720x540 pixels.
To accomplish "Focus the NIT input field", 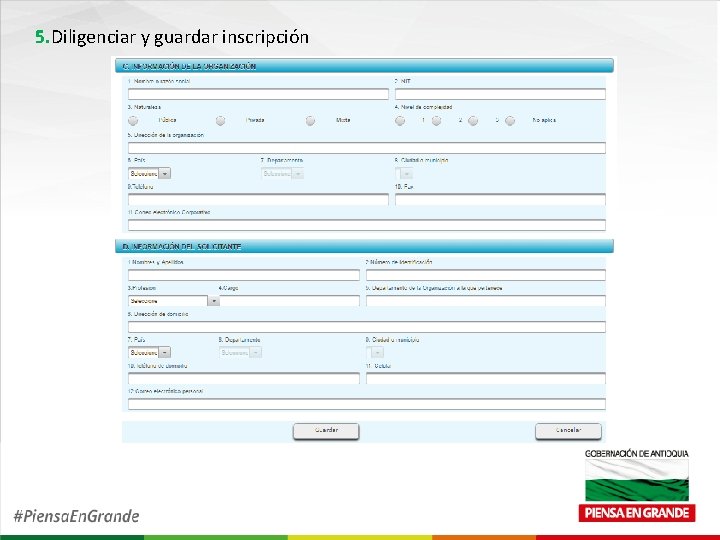I will tap(500, 94).
